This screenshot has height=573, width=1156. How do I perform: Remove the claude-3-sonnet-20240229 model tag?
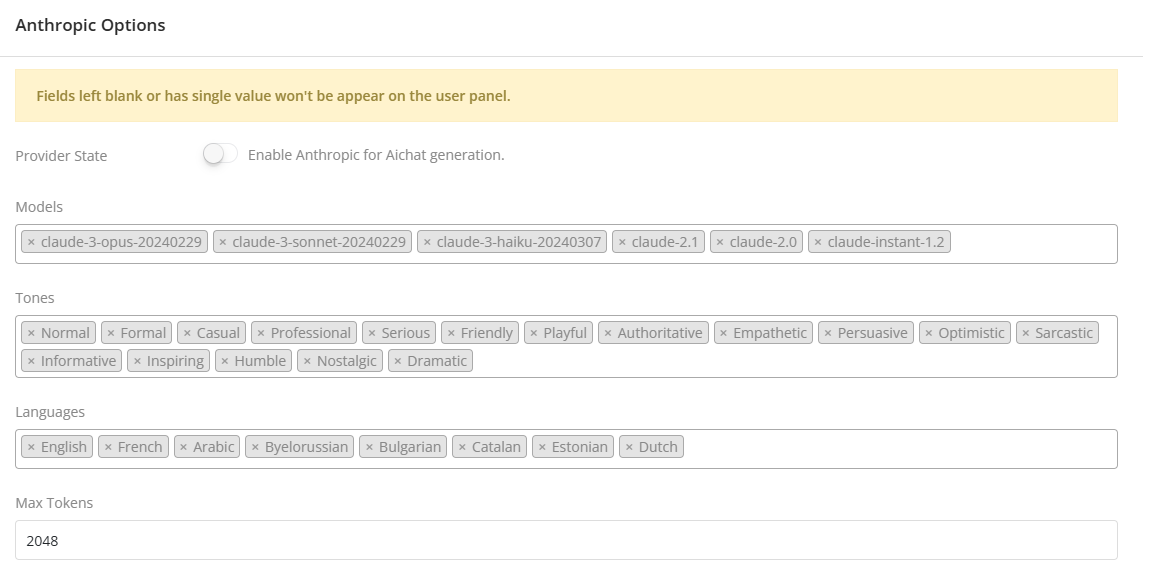pyautogui.click(x=223, y=242)
